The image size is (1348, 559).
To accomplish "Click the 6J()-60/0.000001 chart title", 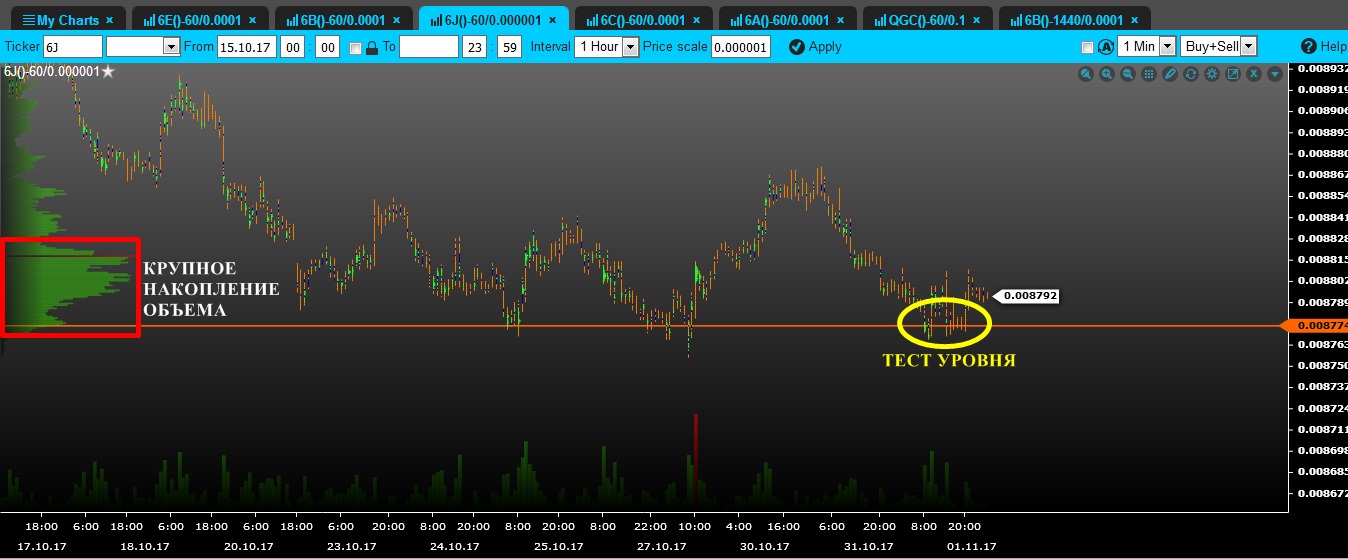I will click(51, 71).
